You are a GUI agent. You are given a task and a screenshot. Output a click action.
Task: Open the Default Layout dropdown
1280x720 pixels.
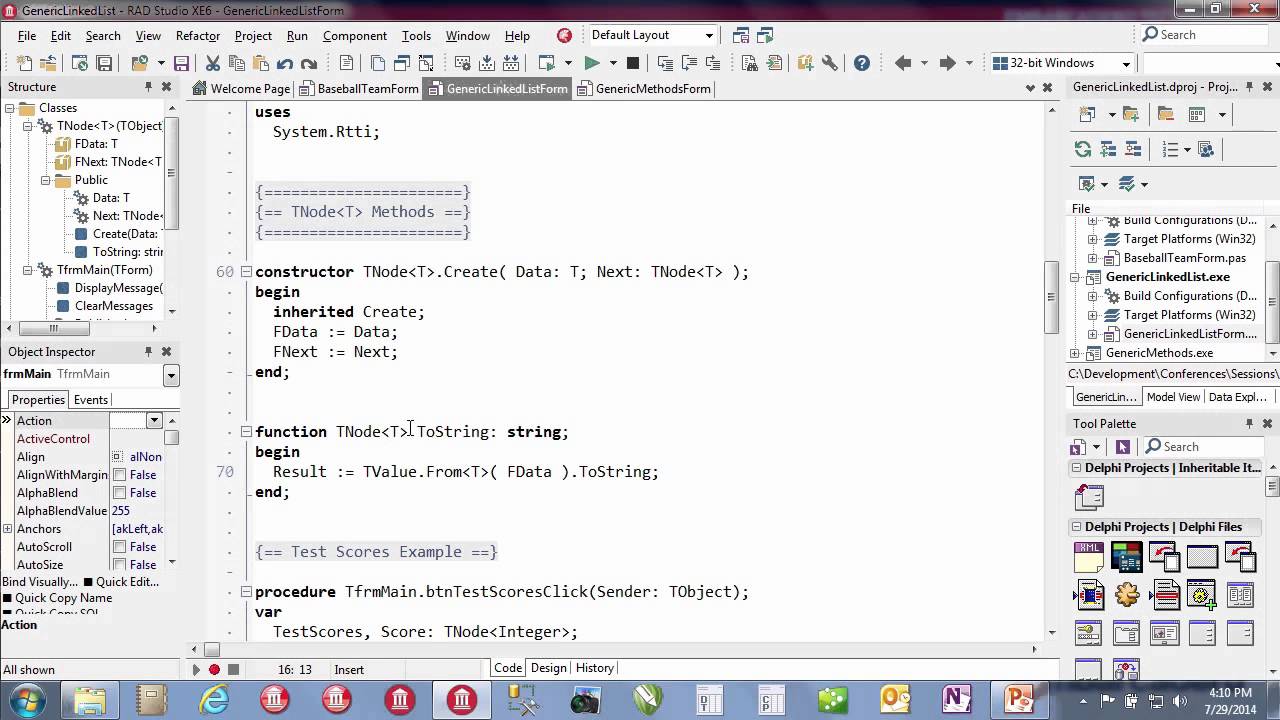[709, 35]
